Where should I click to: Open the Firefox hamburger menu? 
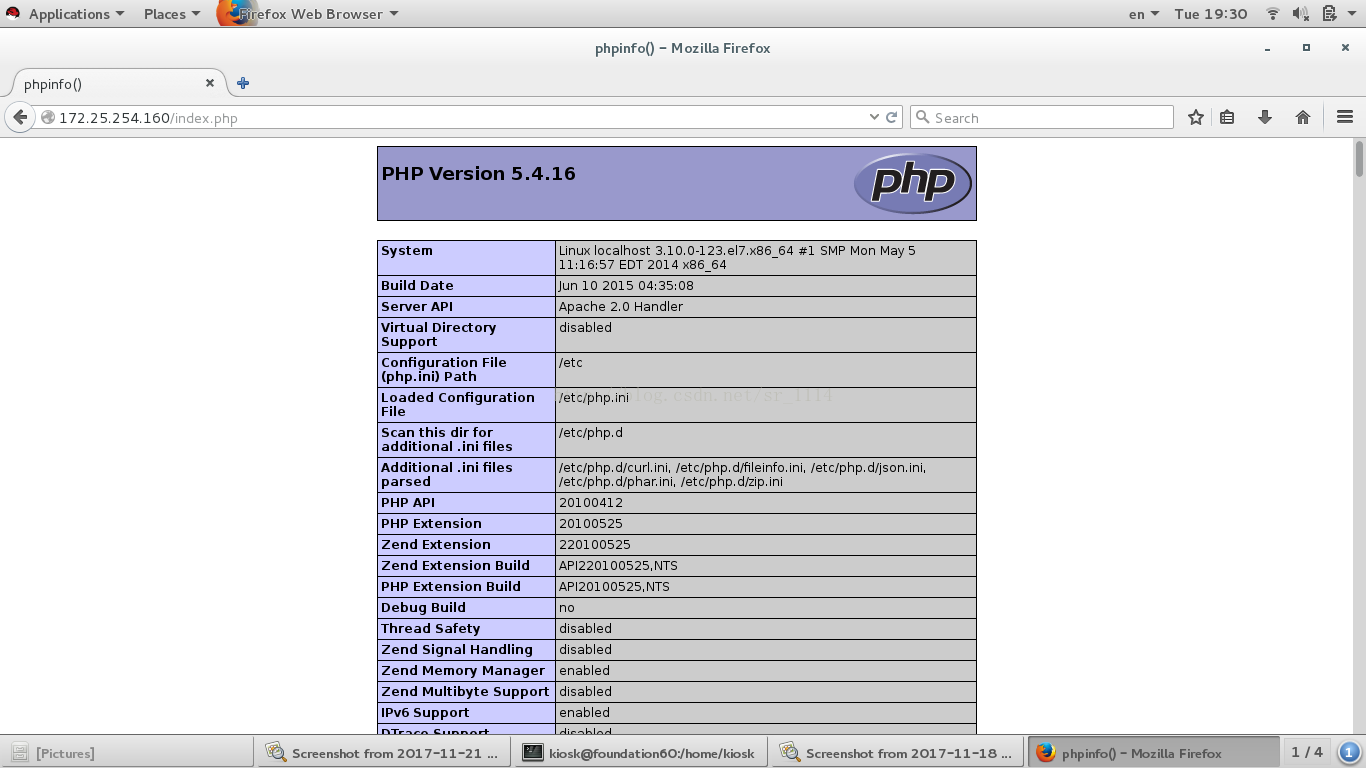point(1345,117)
